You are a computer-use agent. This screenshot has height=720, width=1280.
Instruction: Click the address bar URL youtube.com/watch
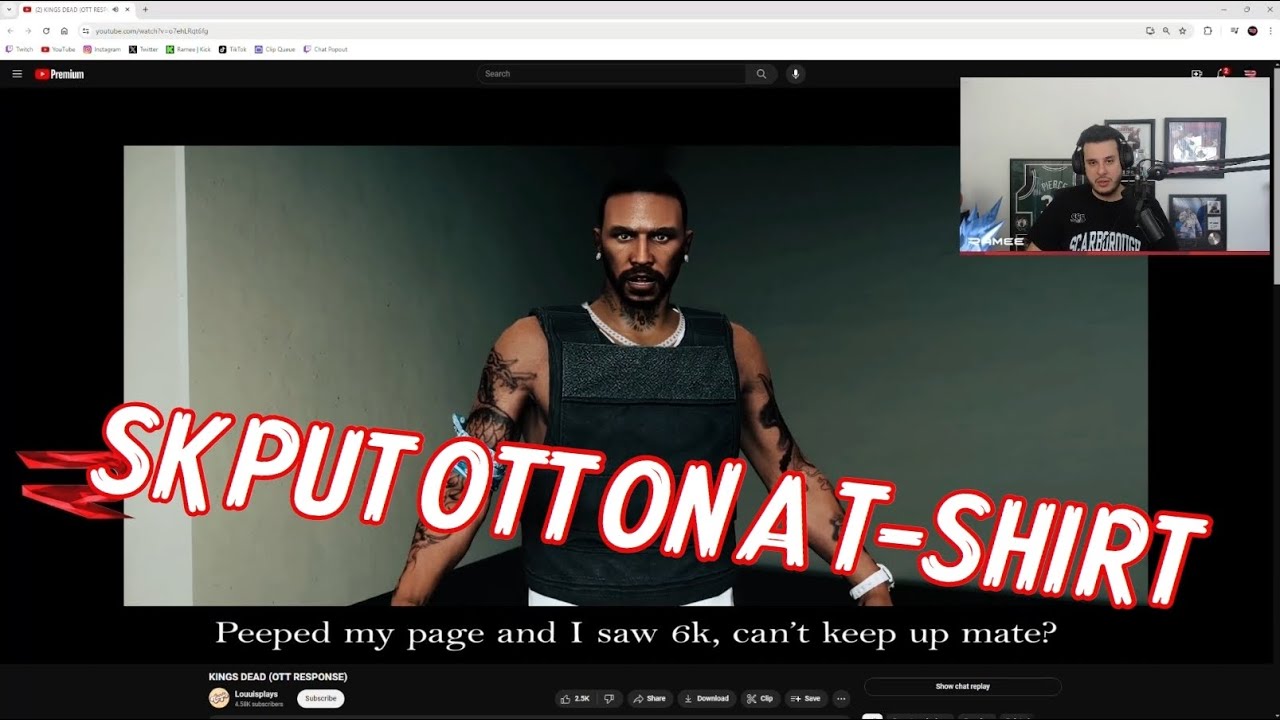coord(152,31)
